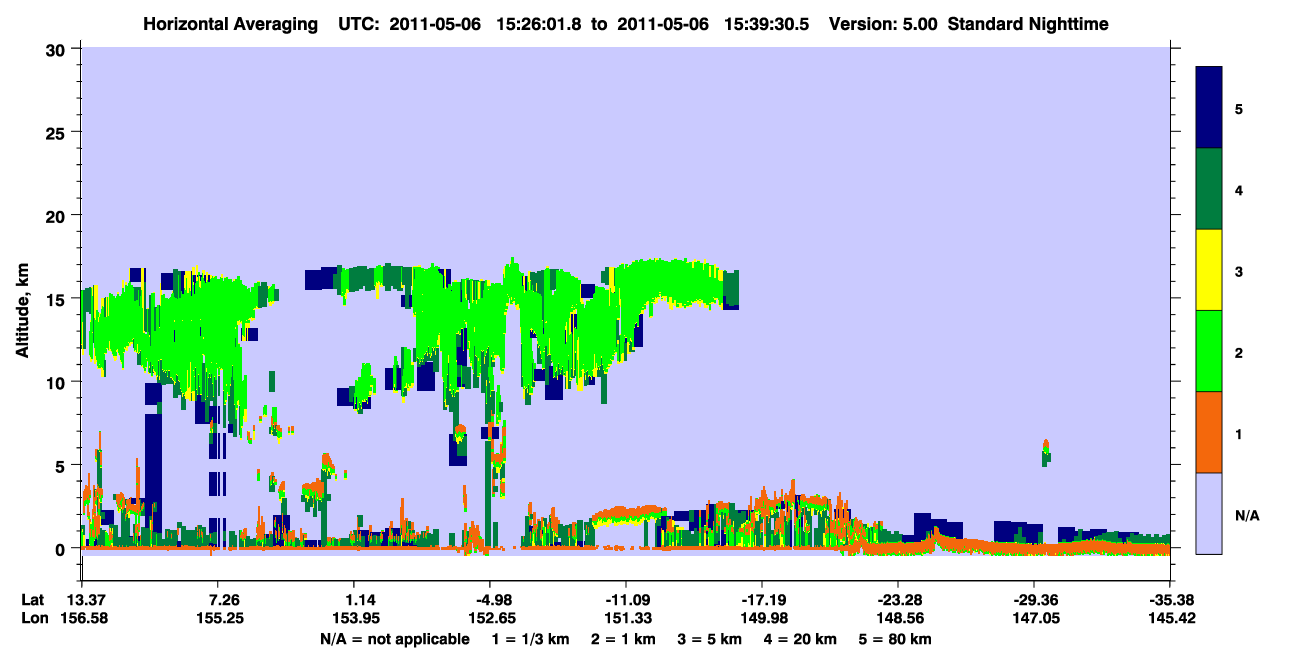Click longitude value 155.25
This screenshot has width=1300, height=667.
pos(222,619)
